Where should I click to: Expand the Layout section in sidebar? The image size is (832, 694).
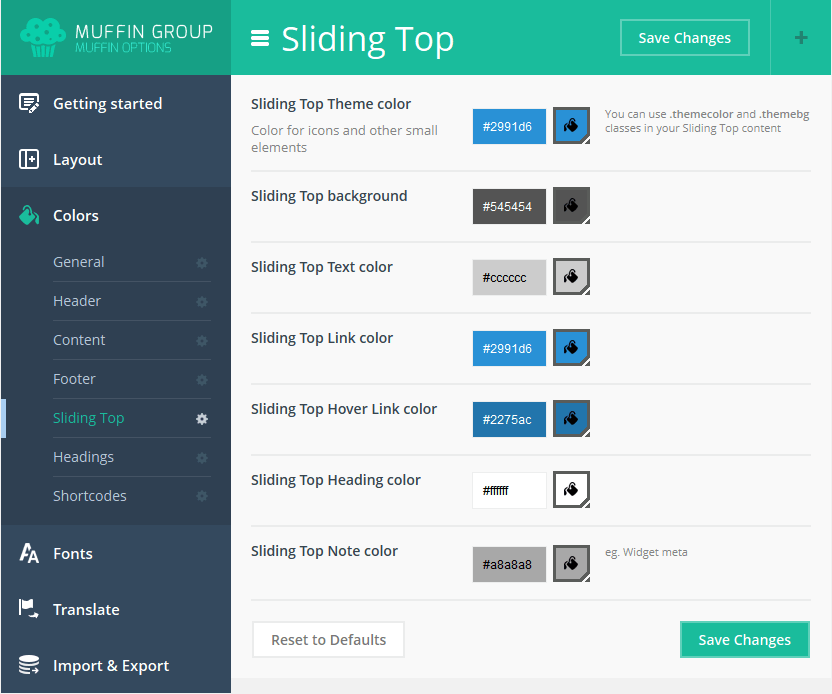point(78,160)
